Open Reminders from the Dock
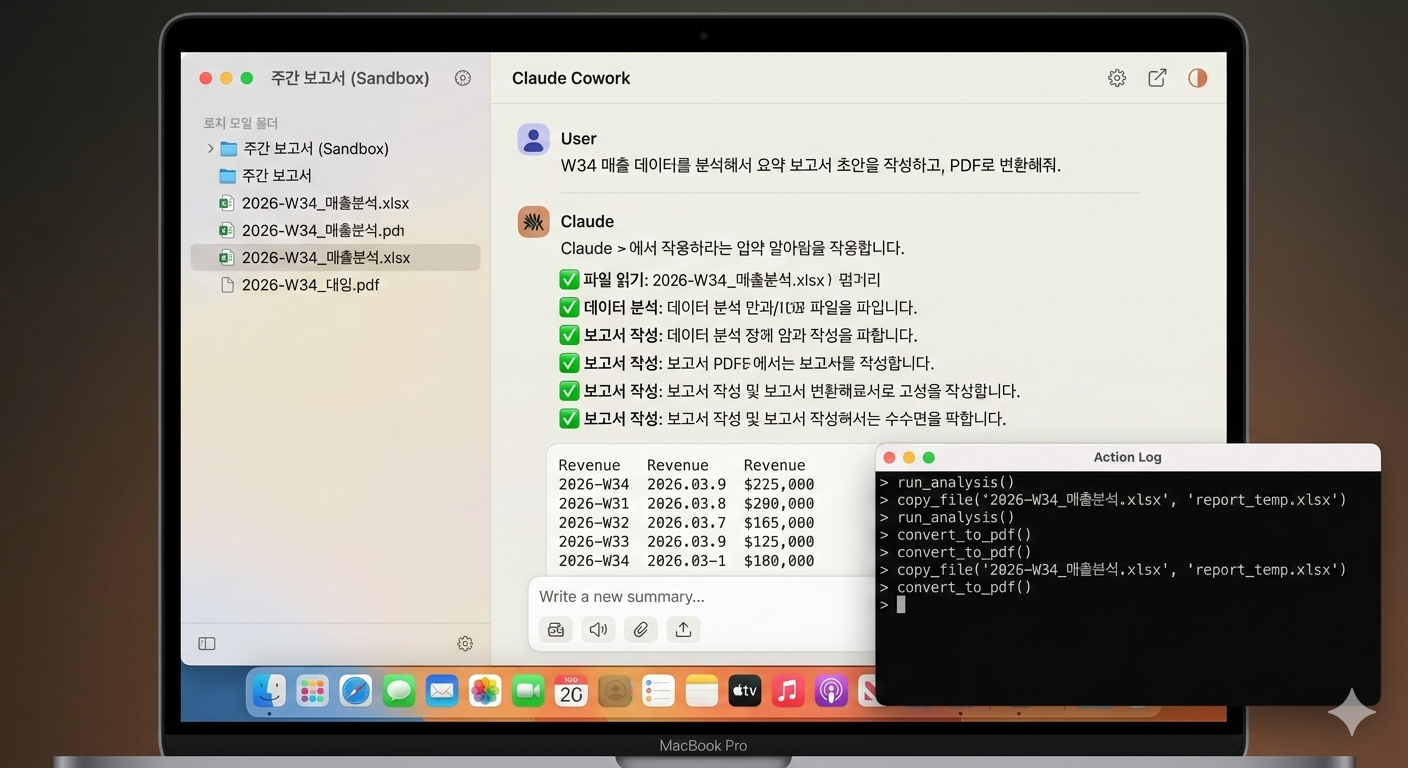 coord(658,691)
